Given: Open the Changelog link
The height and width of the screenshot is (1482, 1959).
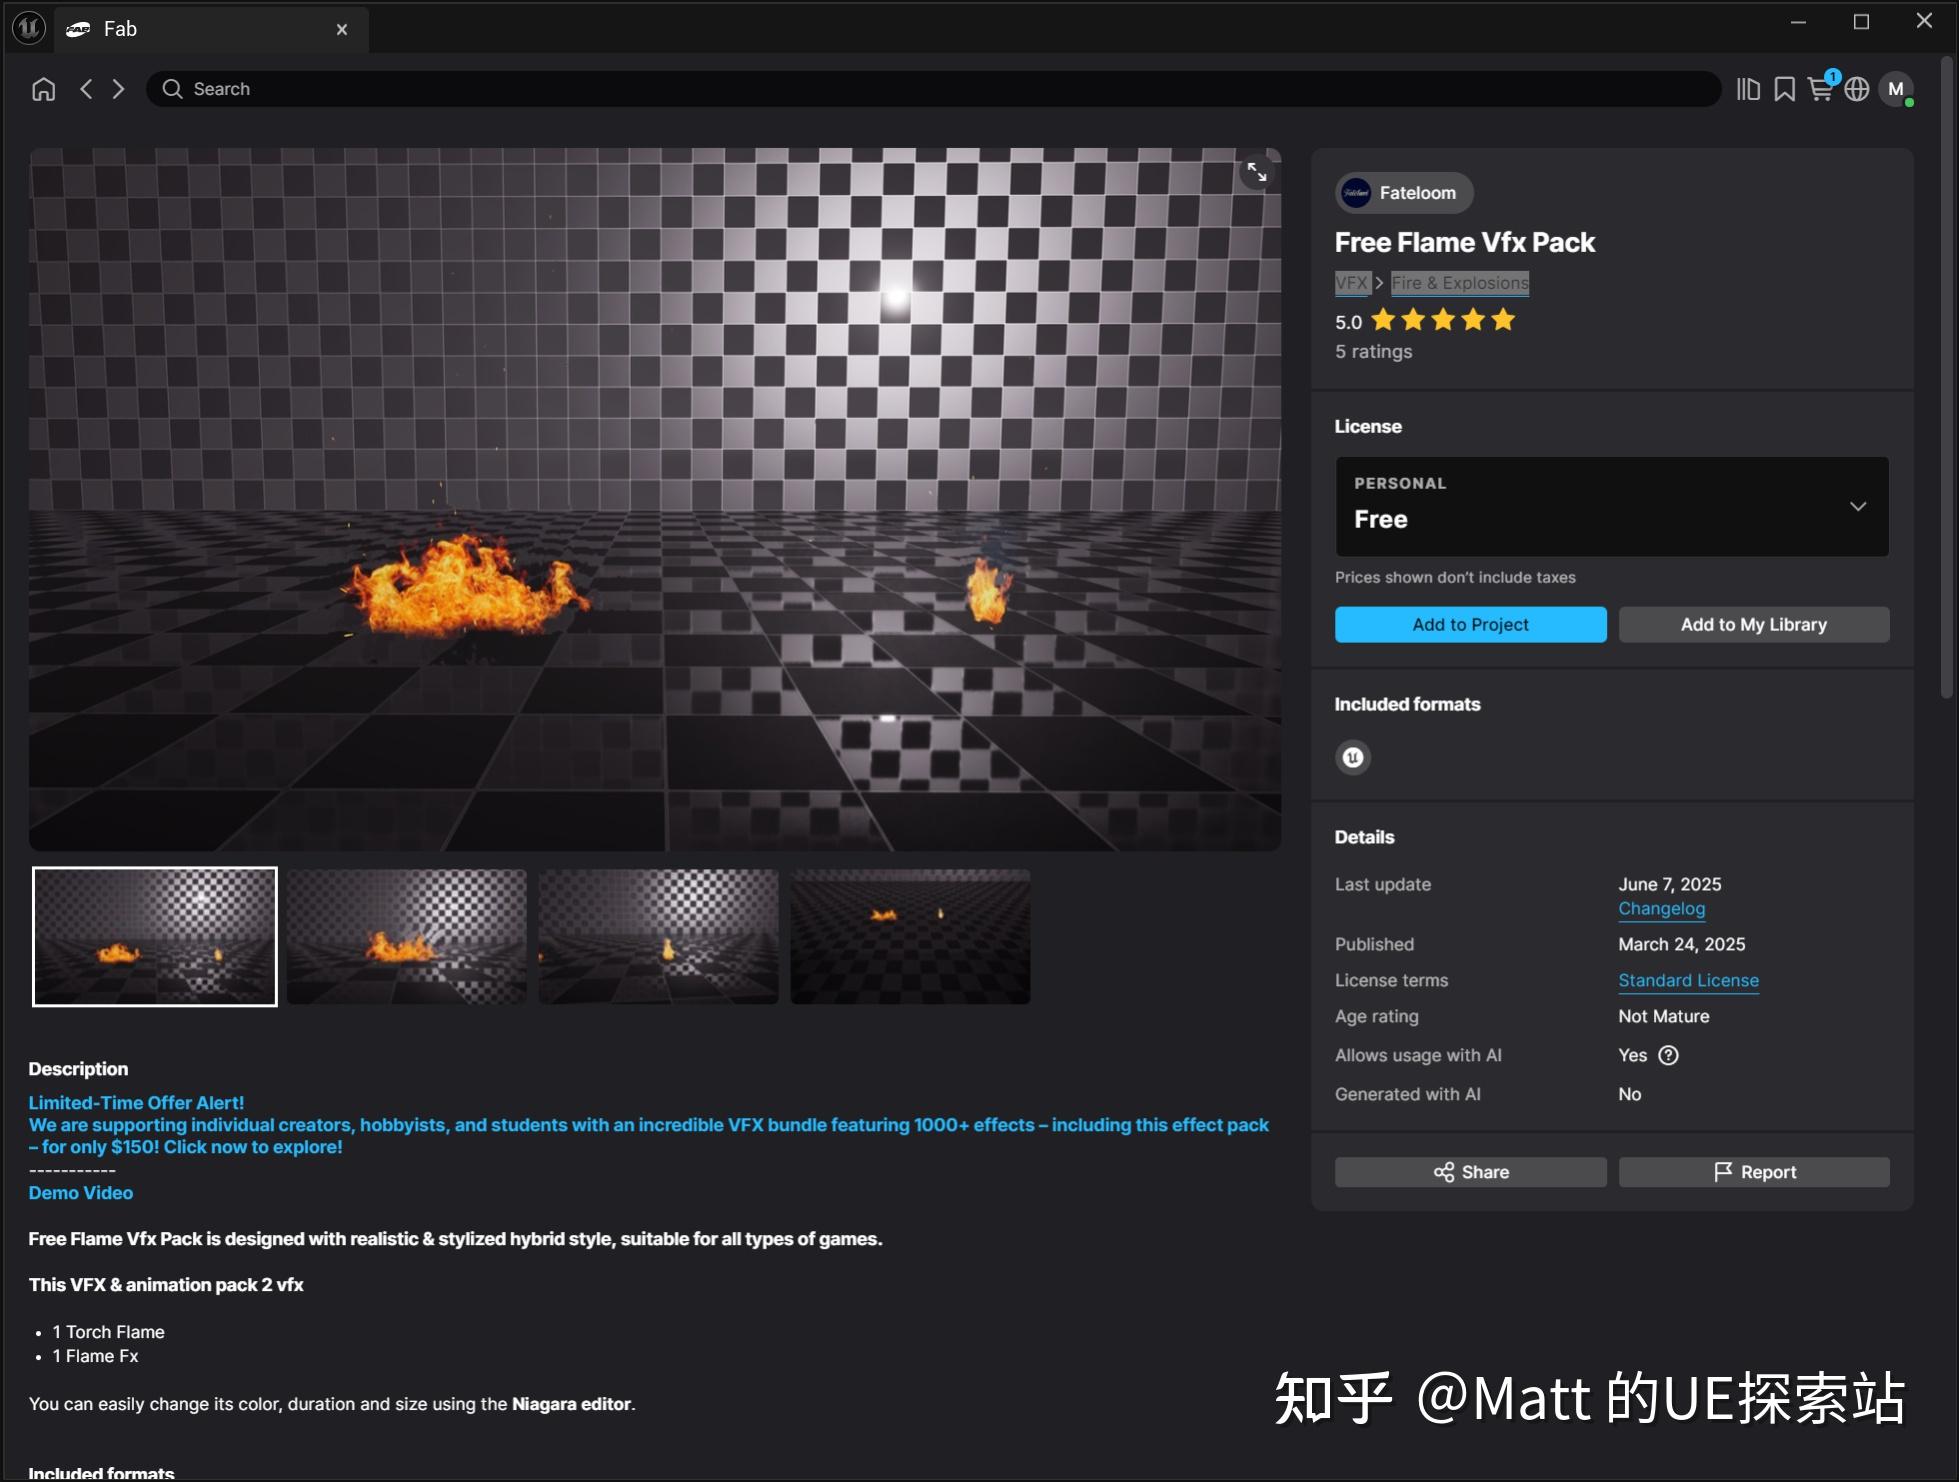Looking at the screenshot, I should [1661, 908].
